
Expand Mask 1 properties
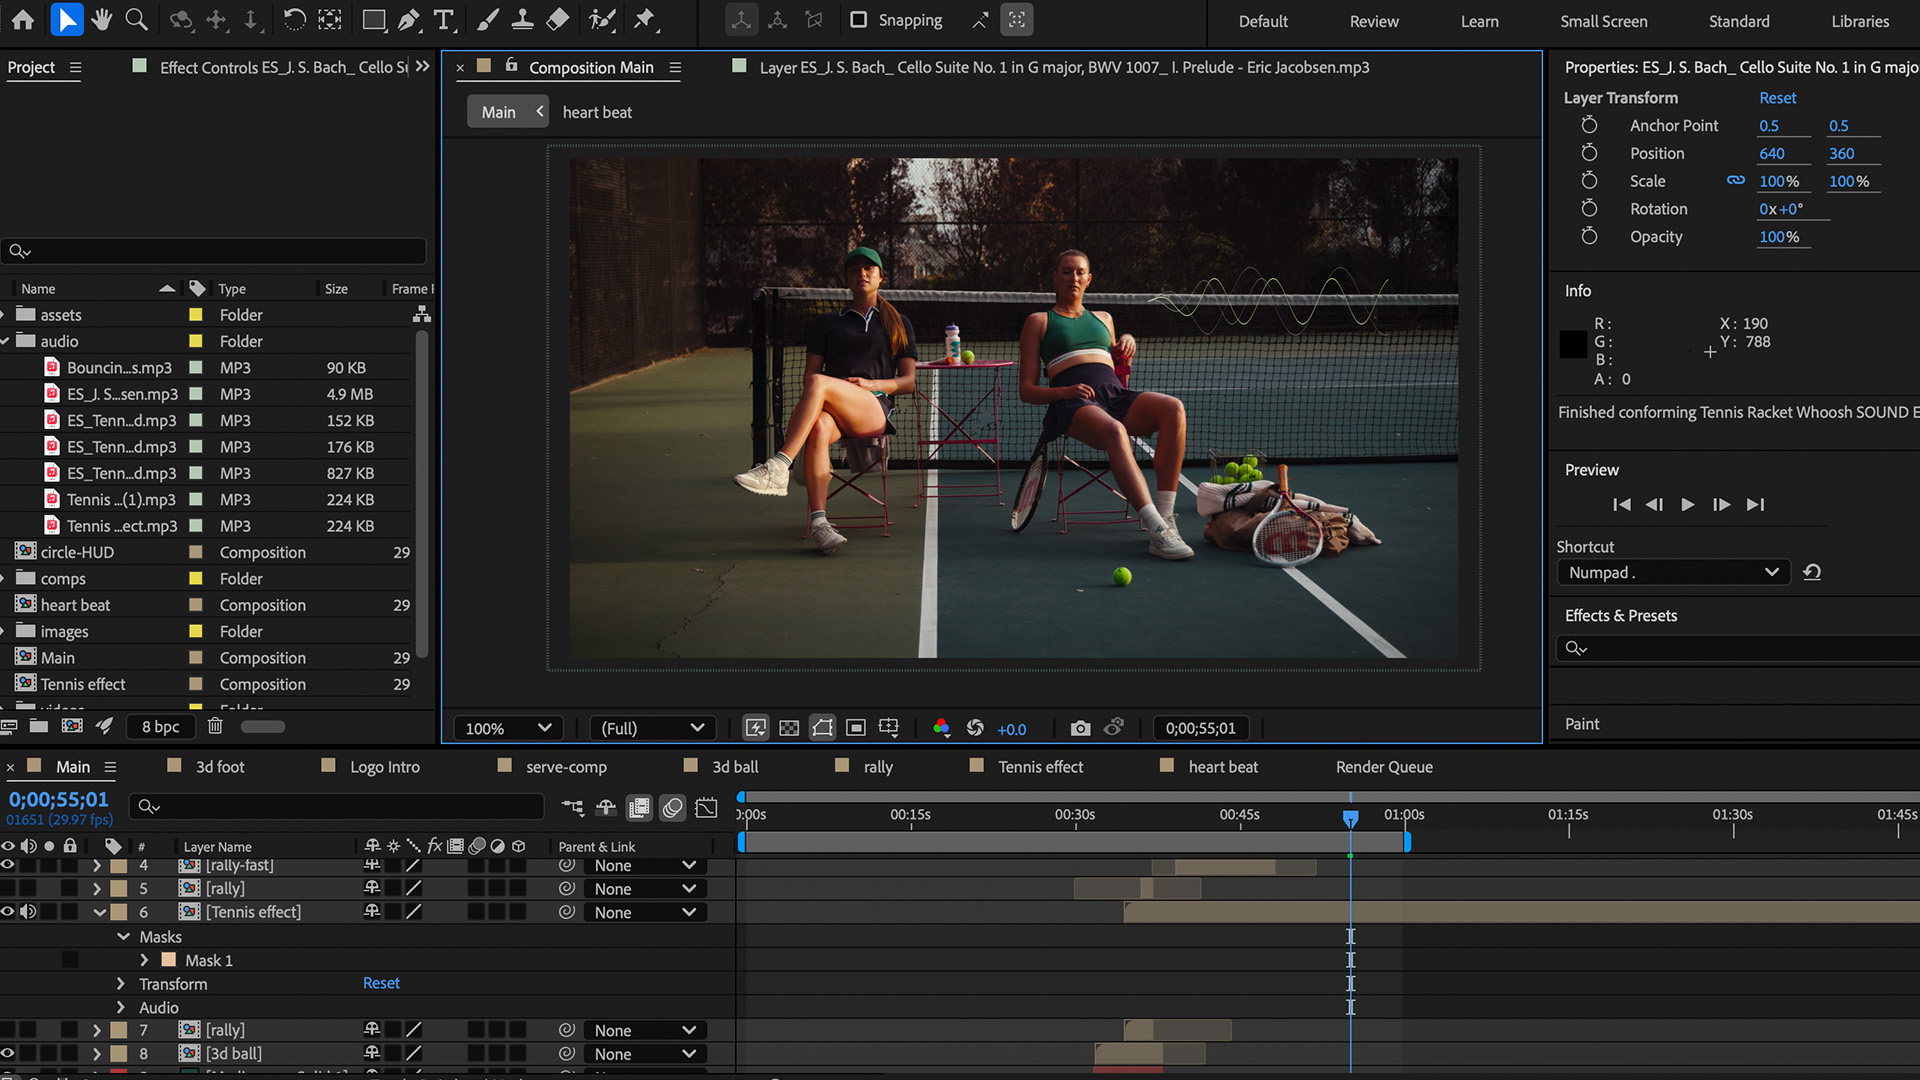(144, 960)
